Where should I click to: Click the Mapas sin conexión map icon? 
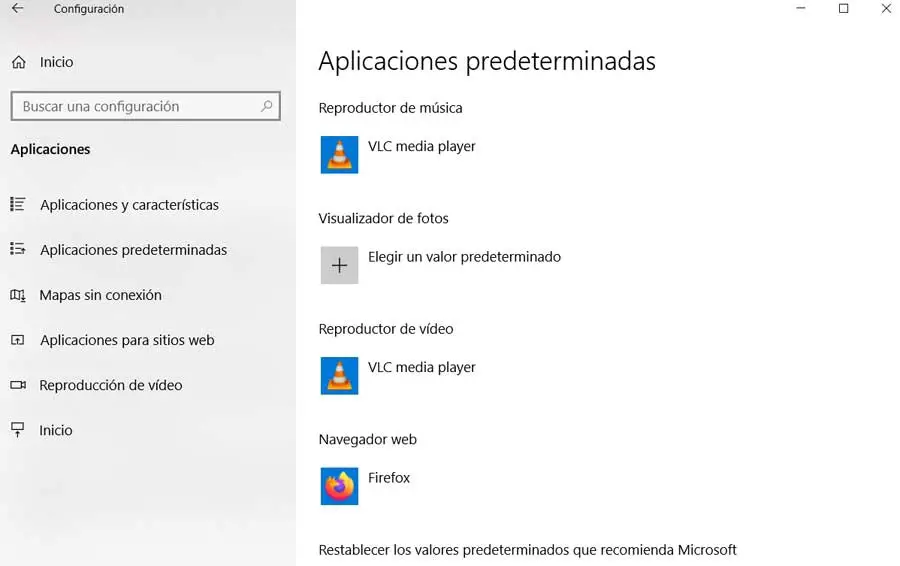point(18,295)
